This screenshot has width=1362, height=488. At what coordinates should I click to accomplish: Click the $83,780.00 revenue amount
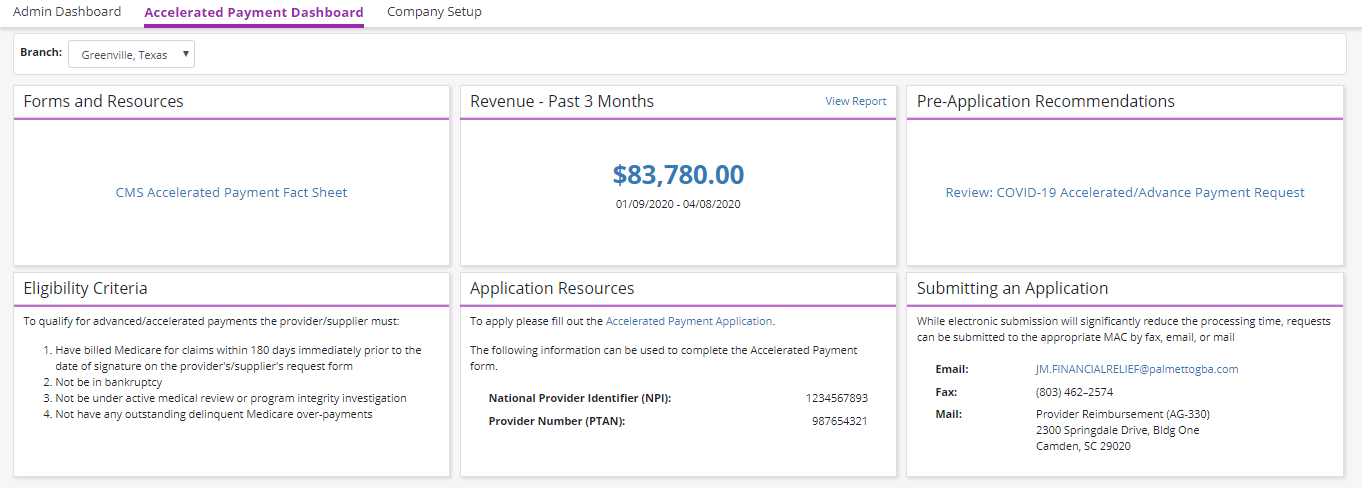[x=678, y=175]
